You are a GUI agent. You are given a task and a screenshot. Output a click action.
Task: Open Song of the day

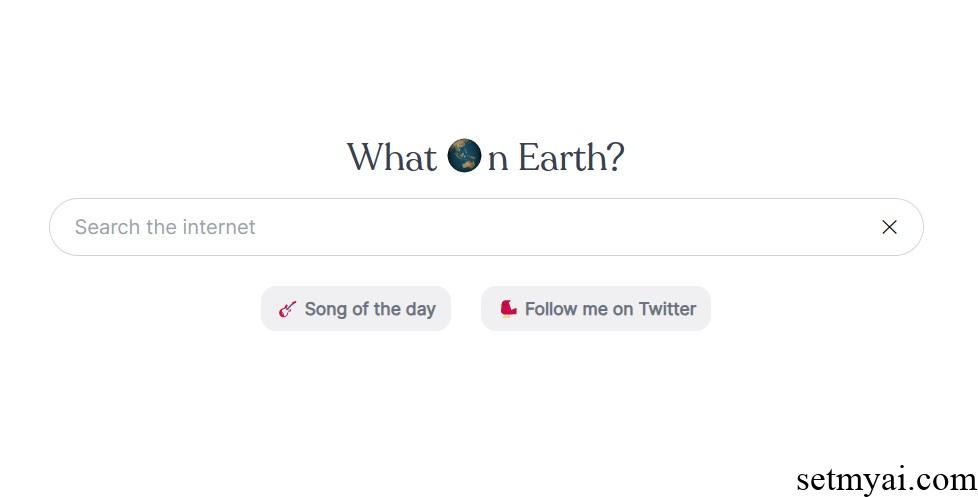(x=356, y=309)
